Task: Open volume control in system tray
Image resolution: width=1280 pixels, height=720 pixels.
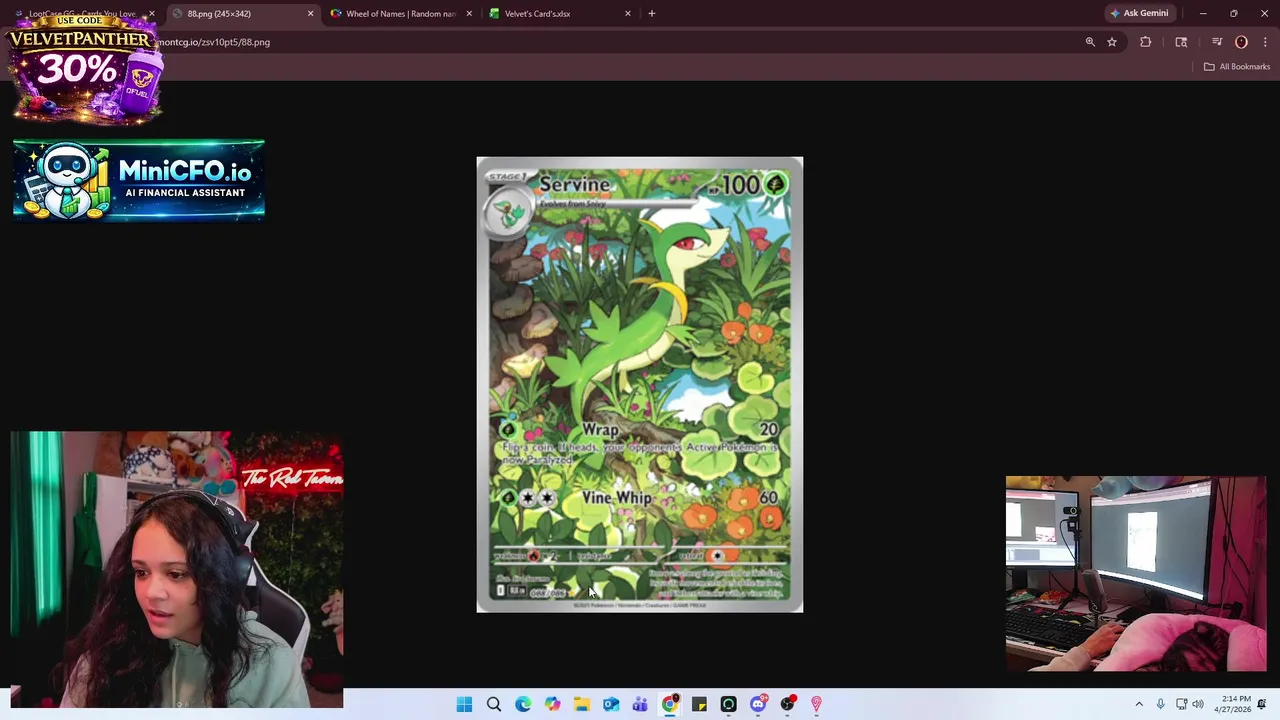Action: pos(1198,704)
